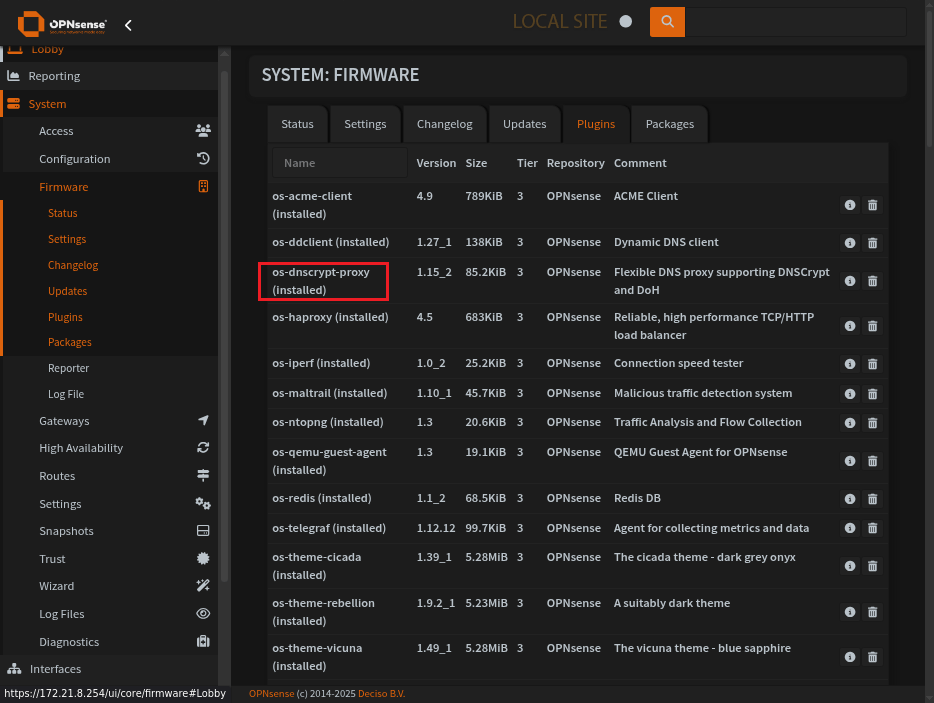
Task: View info for os-ntopng plugin
Action: [x=850, y=423]
